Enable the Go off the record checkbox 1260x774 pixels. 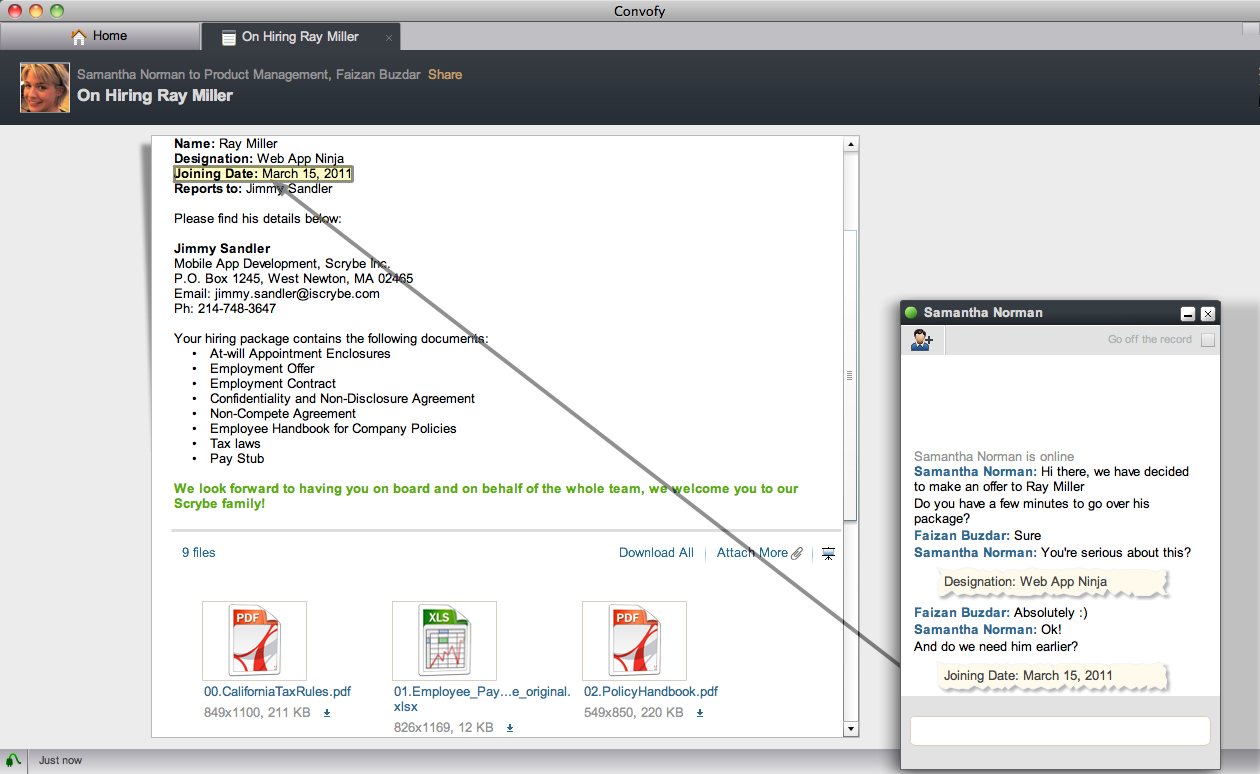[1208, 340]
